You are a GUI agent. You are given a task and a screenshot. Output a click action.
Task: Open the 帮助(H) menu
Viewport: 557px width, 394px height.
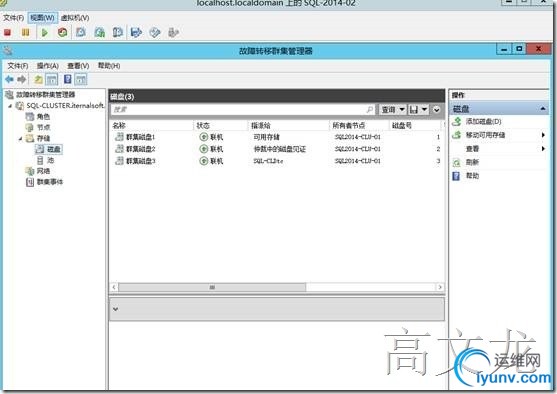(109, 66)
